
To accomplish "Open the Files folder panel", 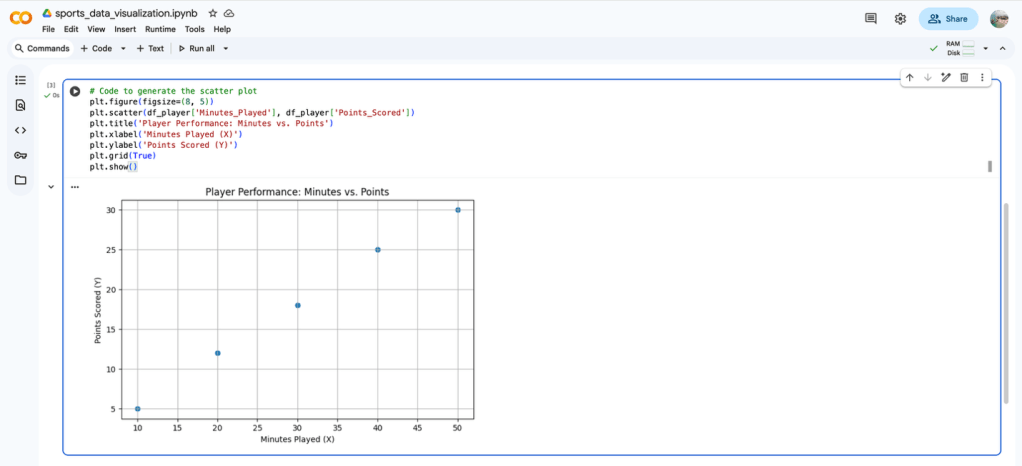I will tap(20, 180).
